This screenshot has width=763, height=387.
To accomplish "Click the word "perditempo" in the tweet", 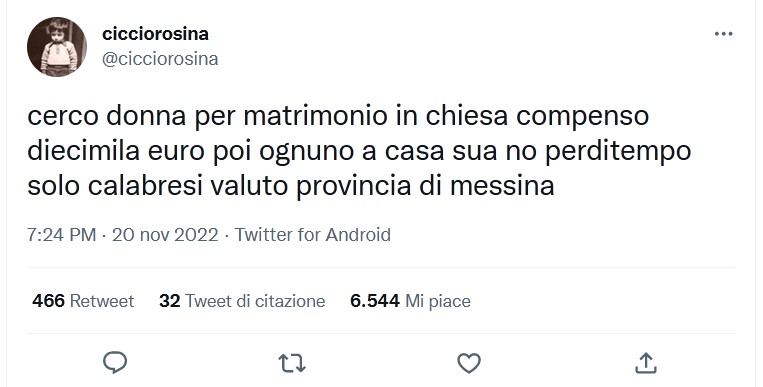I will tap(618, 152).
